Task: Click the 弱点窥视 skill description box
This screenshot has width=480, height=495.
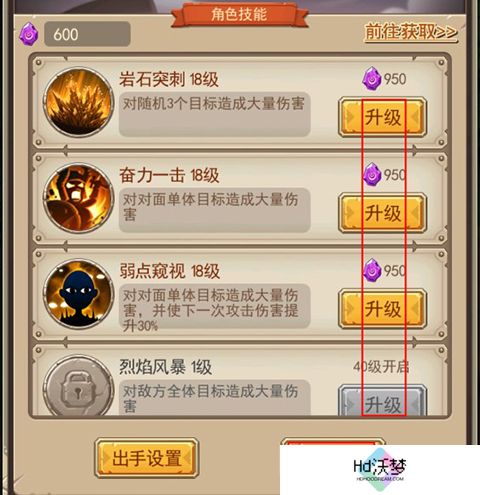Action: [x=215, y=306]
